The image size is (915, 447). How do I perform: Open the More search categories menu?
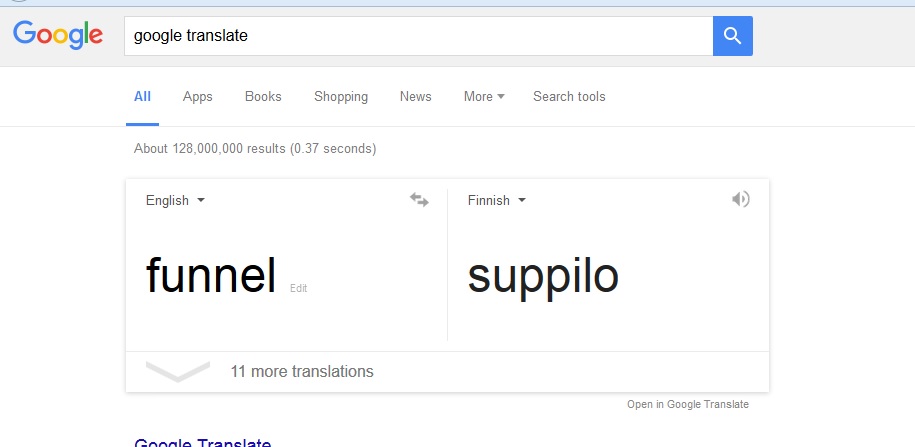click(484, 97)
